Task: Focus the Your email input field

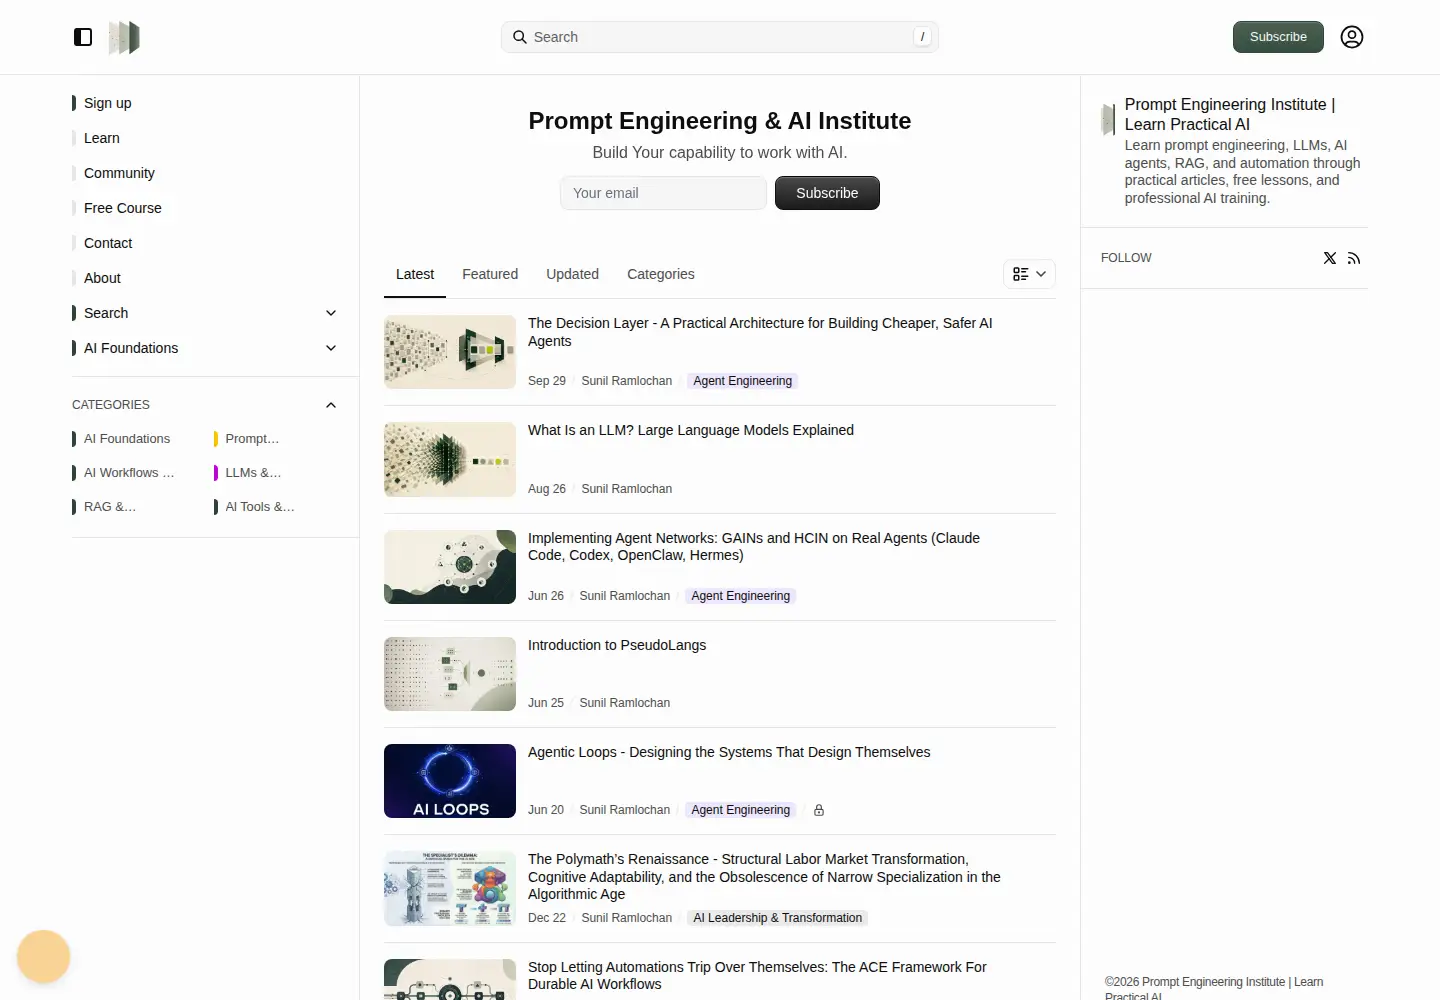Action: tap(663, 193)
